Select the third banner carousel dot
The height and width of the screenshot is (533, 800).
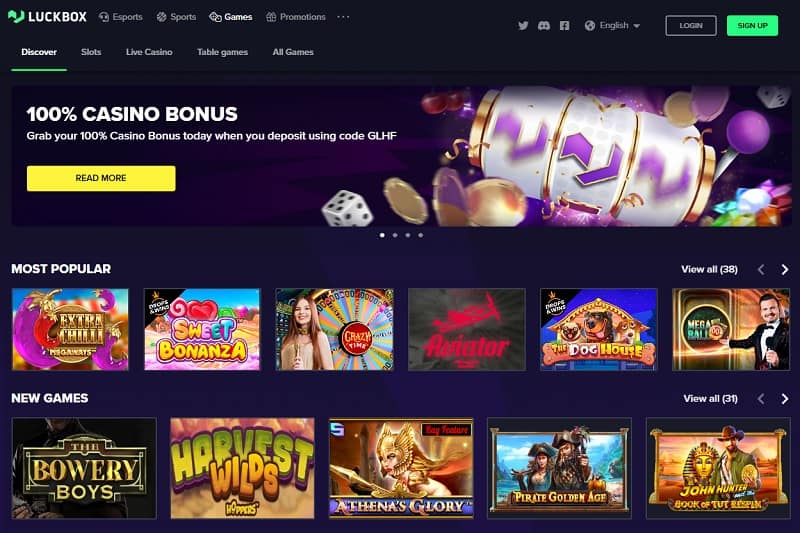[408, 235]
